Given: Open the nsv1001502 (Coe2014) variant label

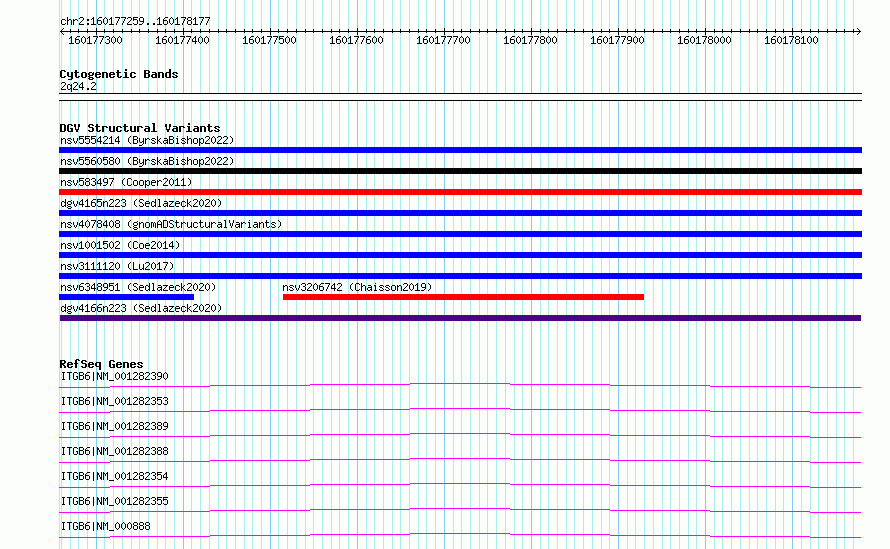Looking at the screenshot, I should [120, 245].
